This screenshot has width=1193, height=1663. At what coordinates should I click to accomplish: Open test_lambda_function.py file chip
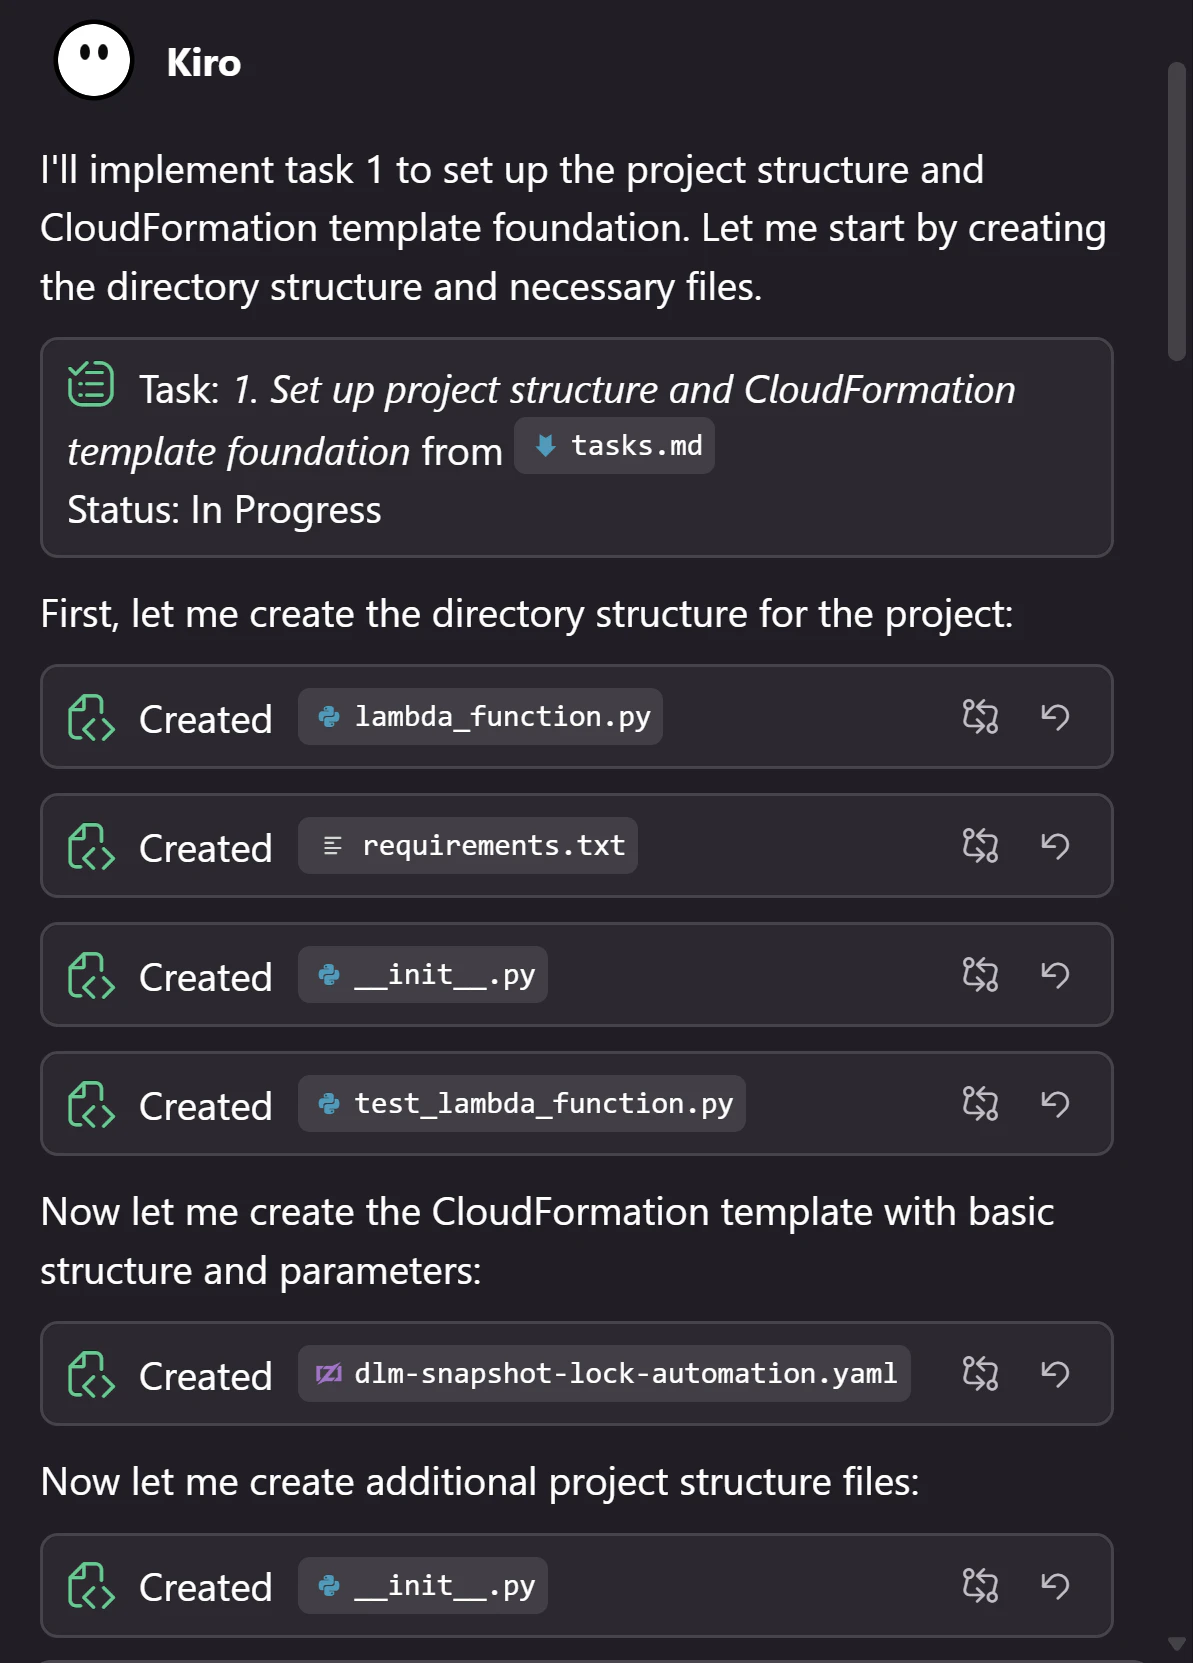coord(522,1103)
